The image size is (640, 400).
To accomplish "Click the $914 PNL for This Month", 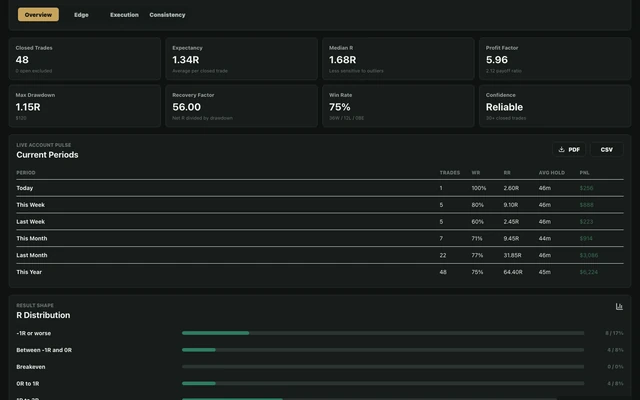I will pos(586,238).
